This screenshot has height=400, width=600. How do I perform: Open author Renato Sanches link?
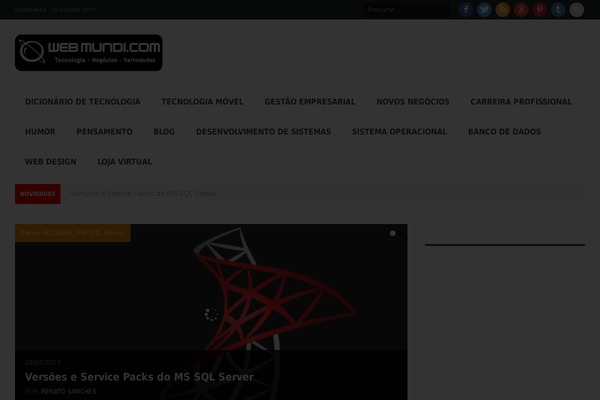click(x=69, y=392)
